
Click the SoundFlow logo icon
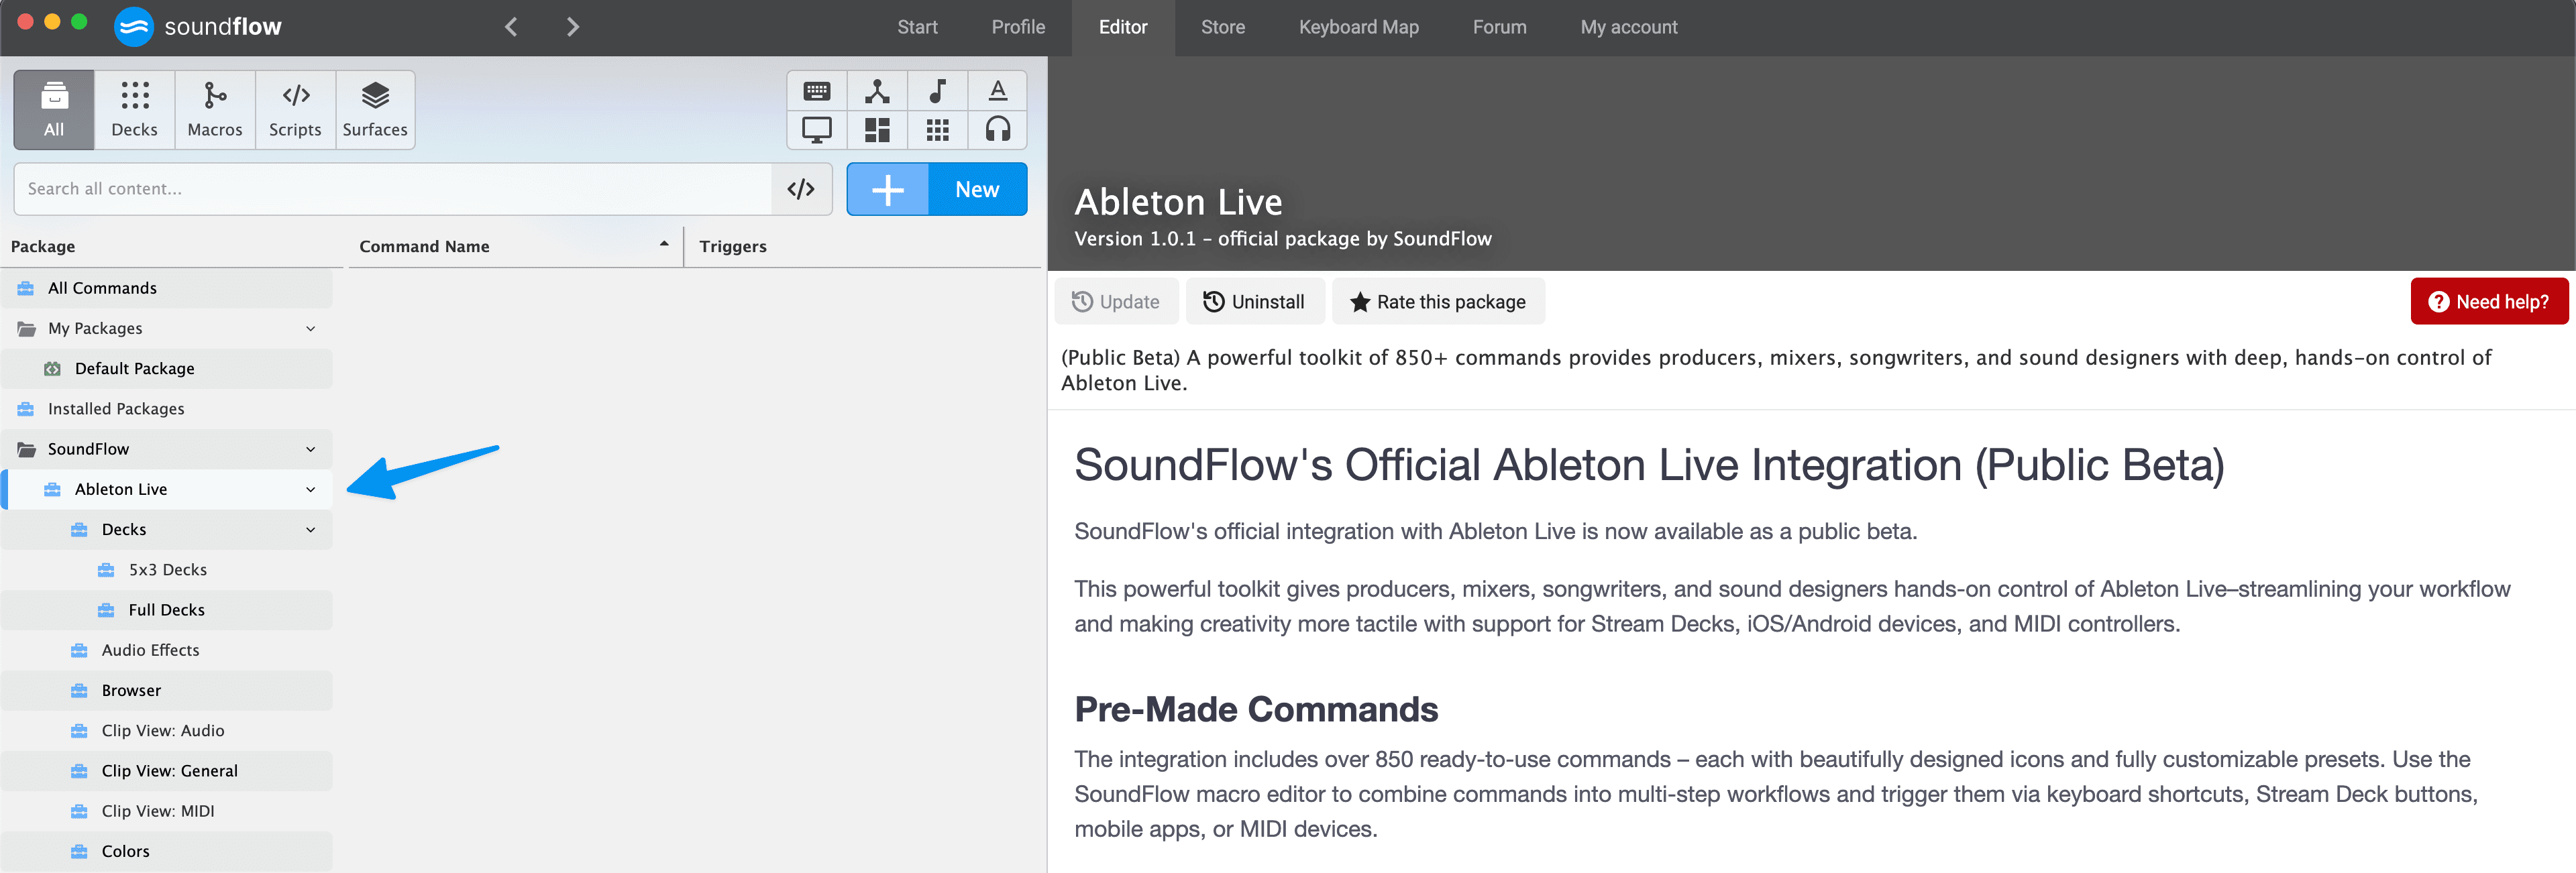(x=134, y=27)
